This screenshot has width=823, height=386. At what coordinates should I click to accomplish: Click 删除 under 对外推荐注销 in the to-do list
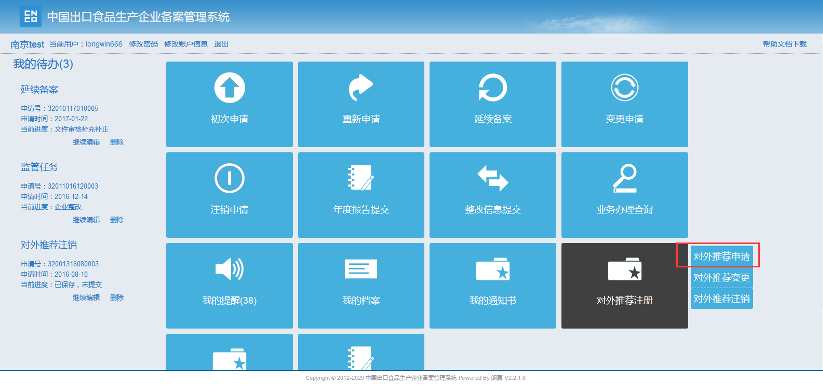(x=117, y=297)
